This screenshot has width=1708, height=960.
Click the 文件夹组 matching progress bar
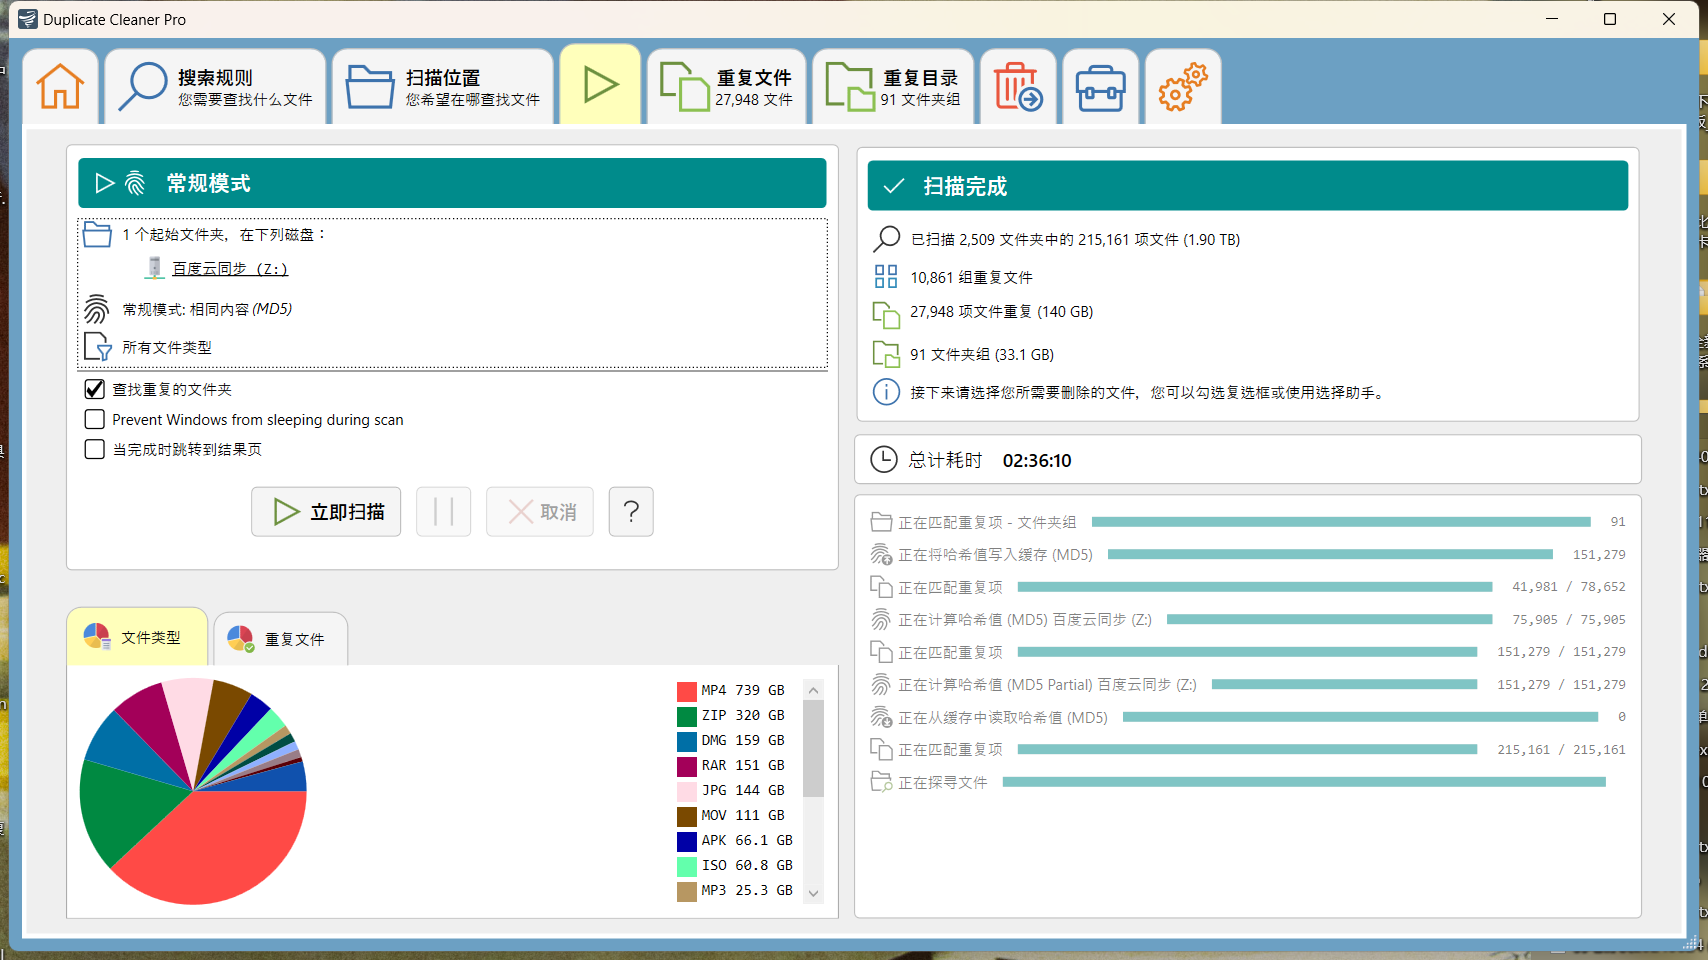[x=1341, y=522]
